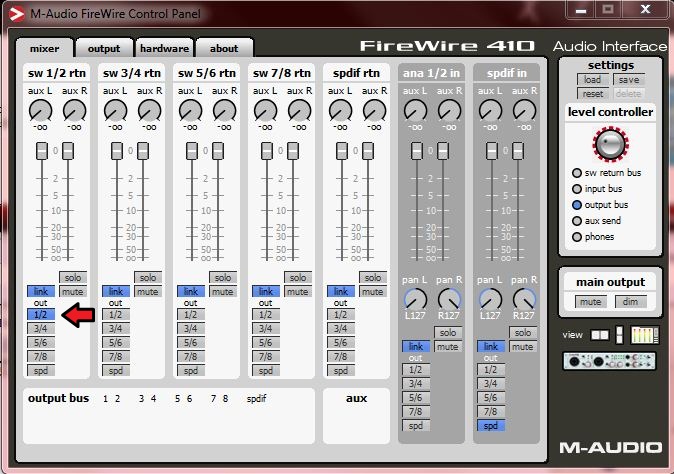
Task: Click the 'output bus' label
Action: [x=58, y=398]
